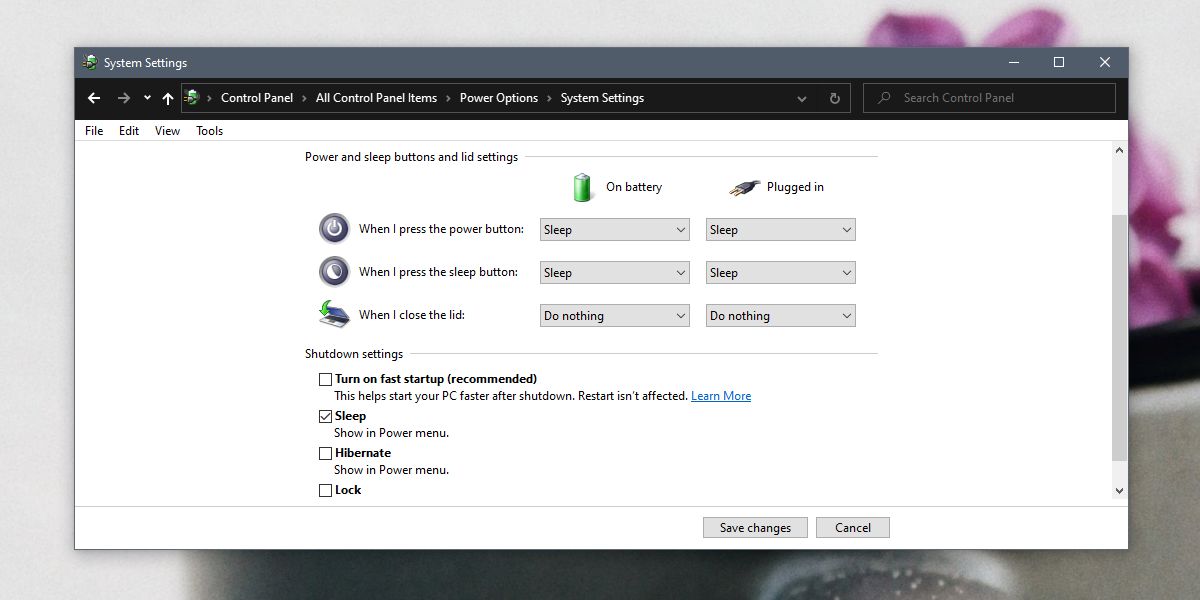Screen dimensions: 1200x600
Task: Navigate to Control Panel breadcrumb
Action: (x=257, y=98)
